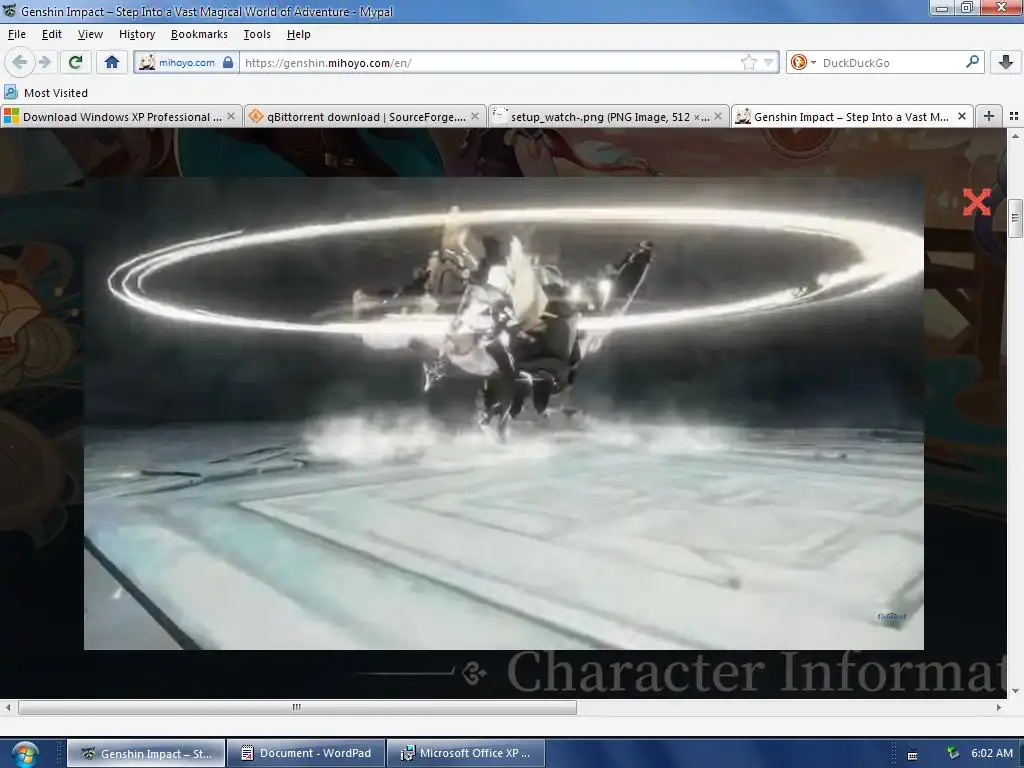
Task: Open the search engine selector dropdown
Action: pyautogui.click(x=803, y=63)
